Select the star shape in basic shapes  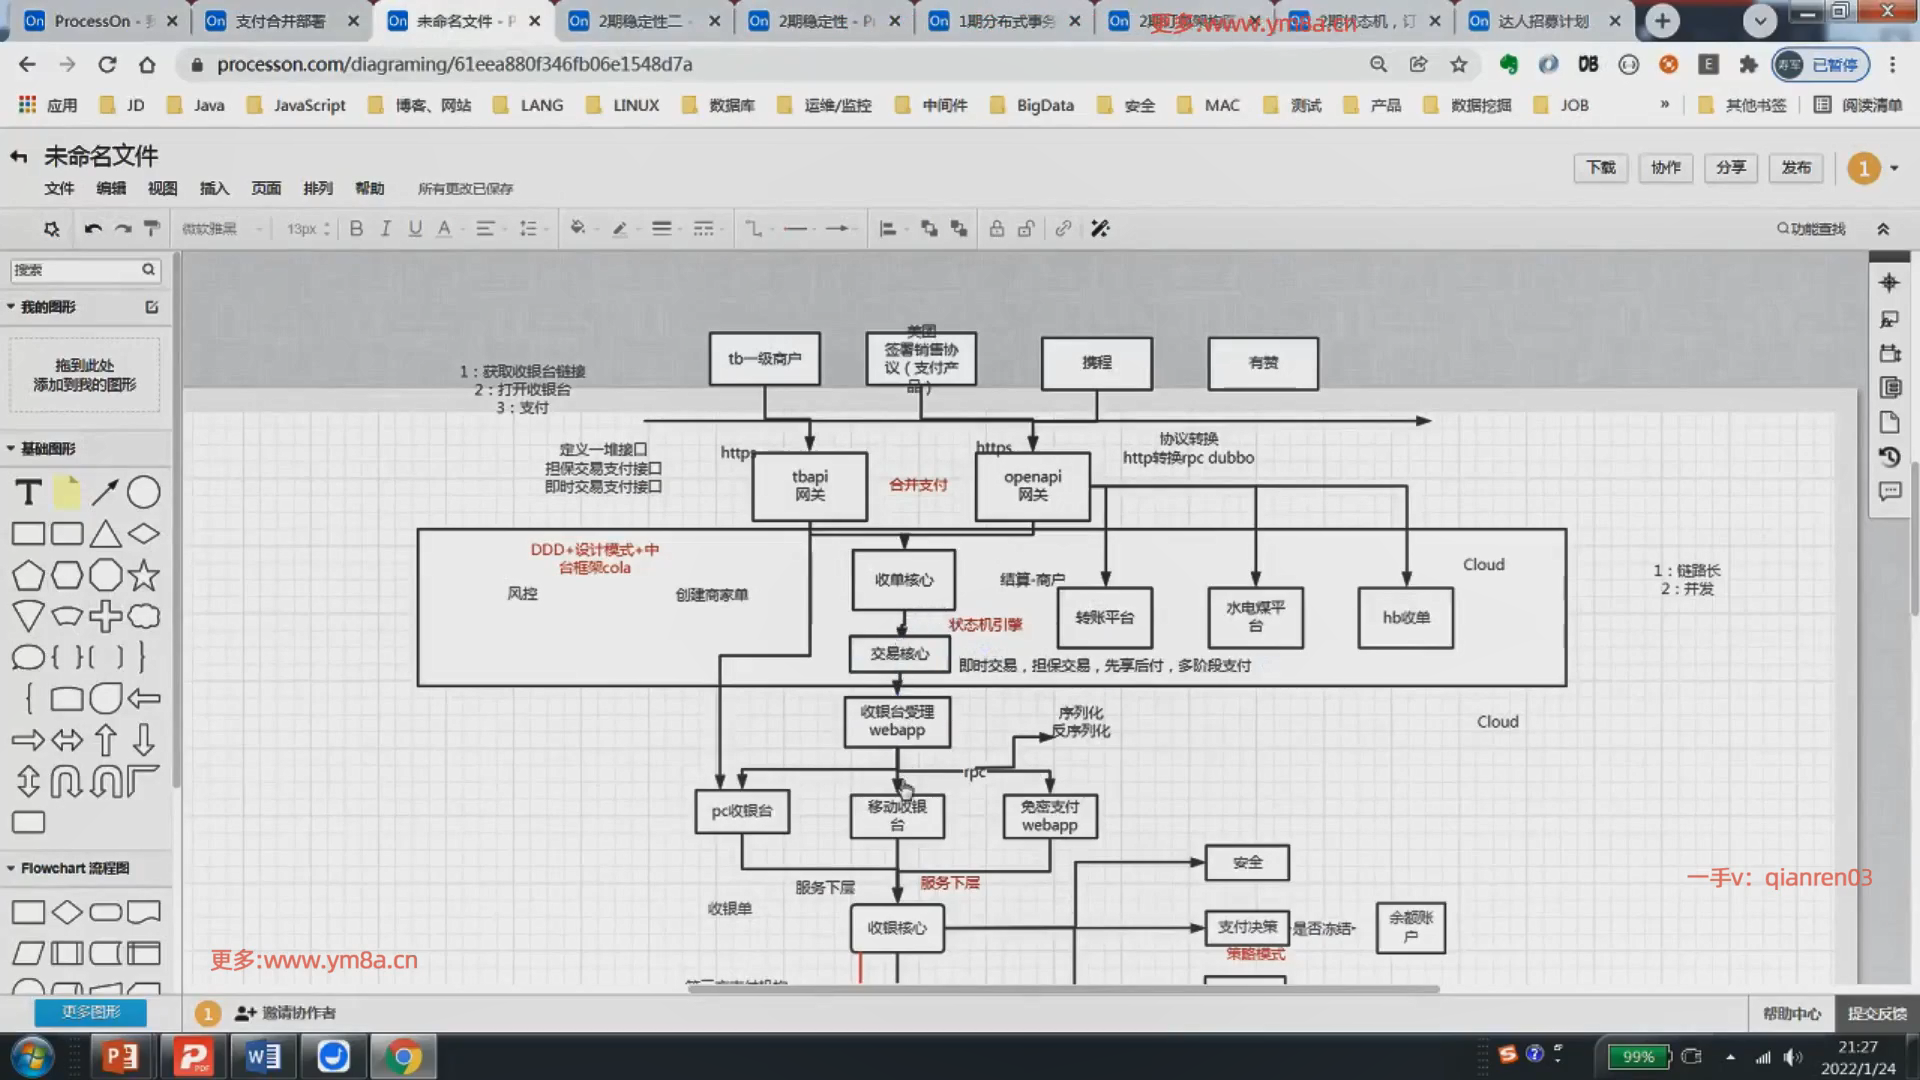143,575
